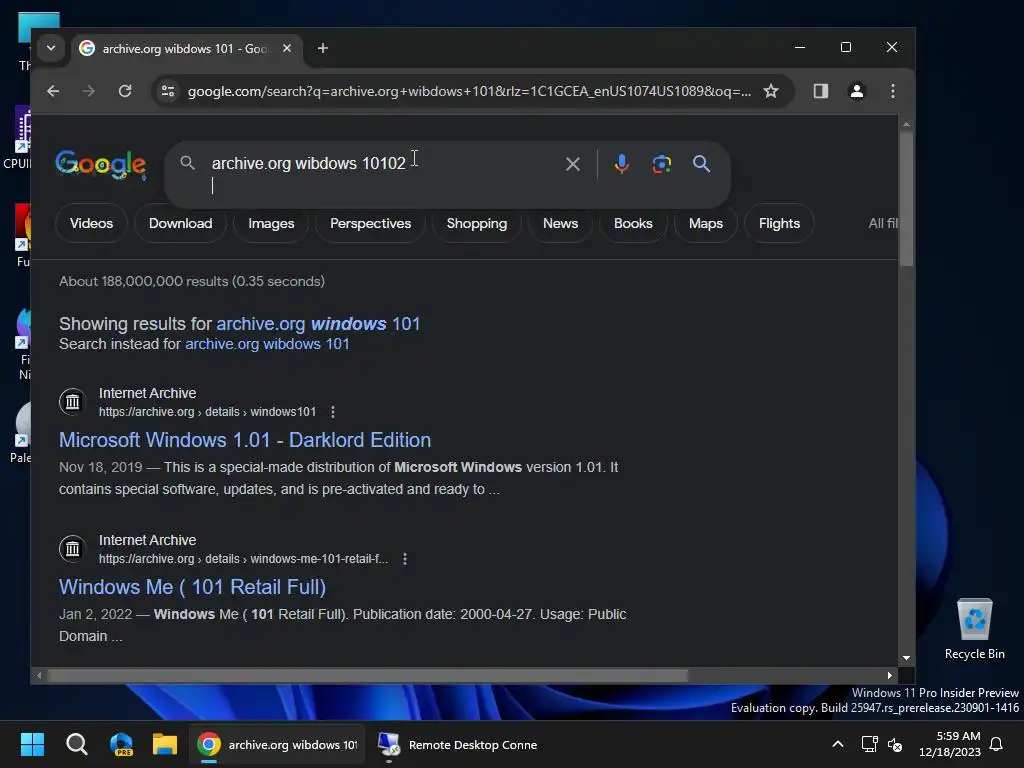The image size is (1024, 768).
Task: Filter results by Download
Action: [x=180, y=223]
